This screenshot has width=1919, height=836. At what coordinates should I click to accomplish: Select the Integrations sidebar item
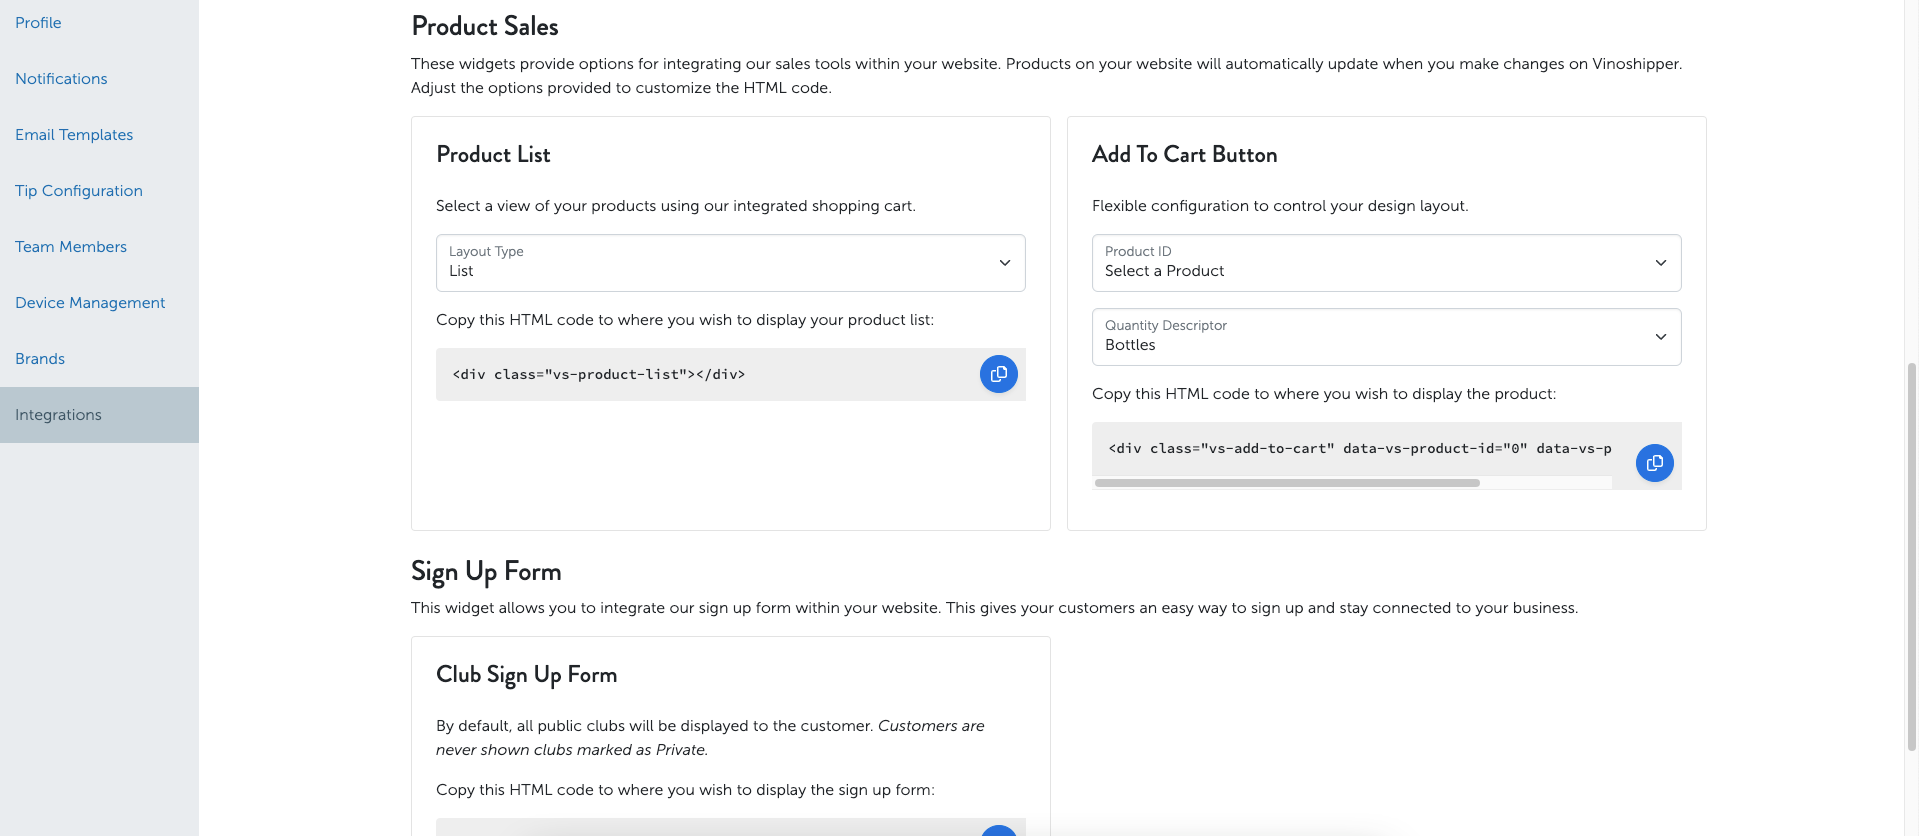point(99,415)
